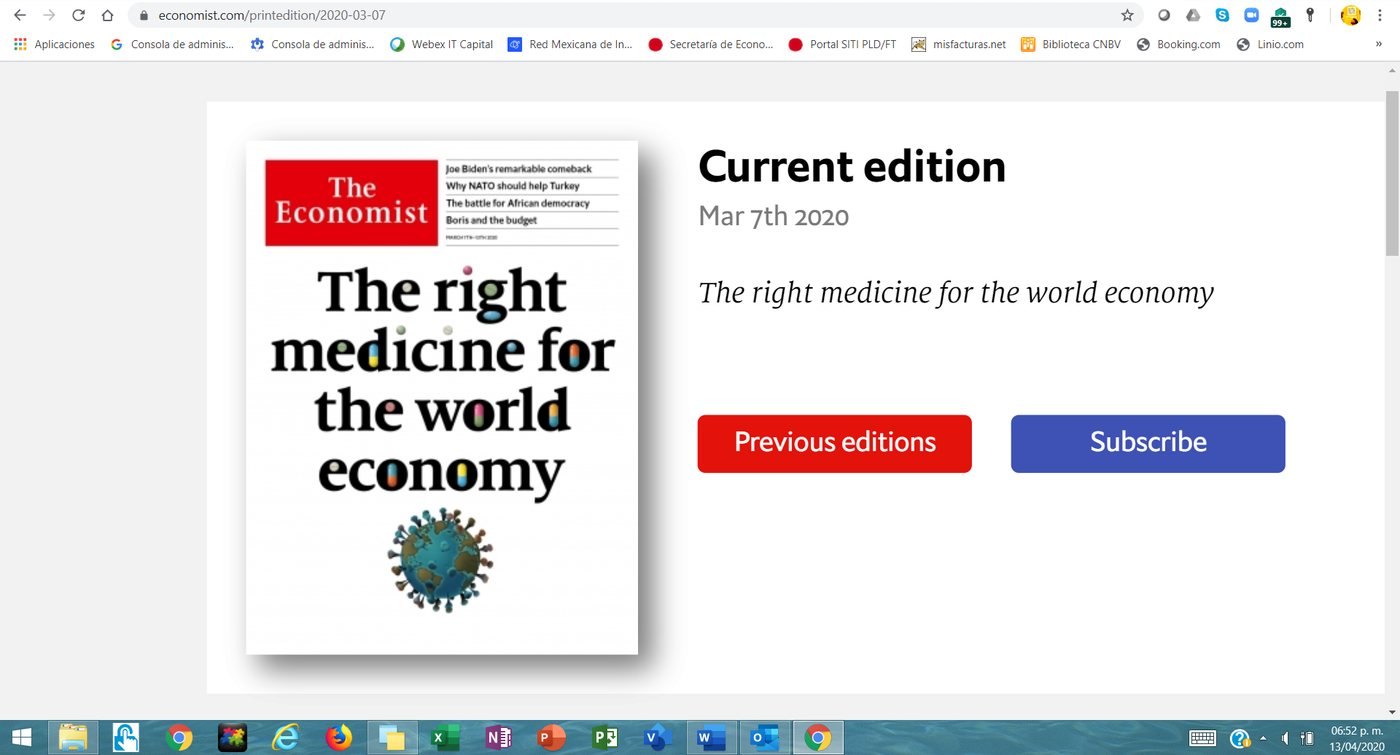The width and height of the screenshot is (1400, 755).
Task: Expand the hidden bookmarks chevron
Action: click(x=1381, y=44)
